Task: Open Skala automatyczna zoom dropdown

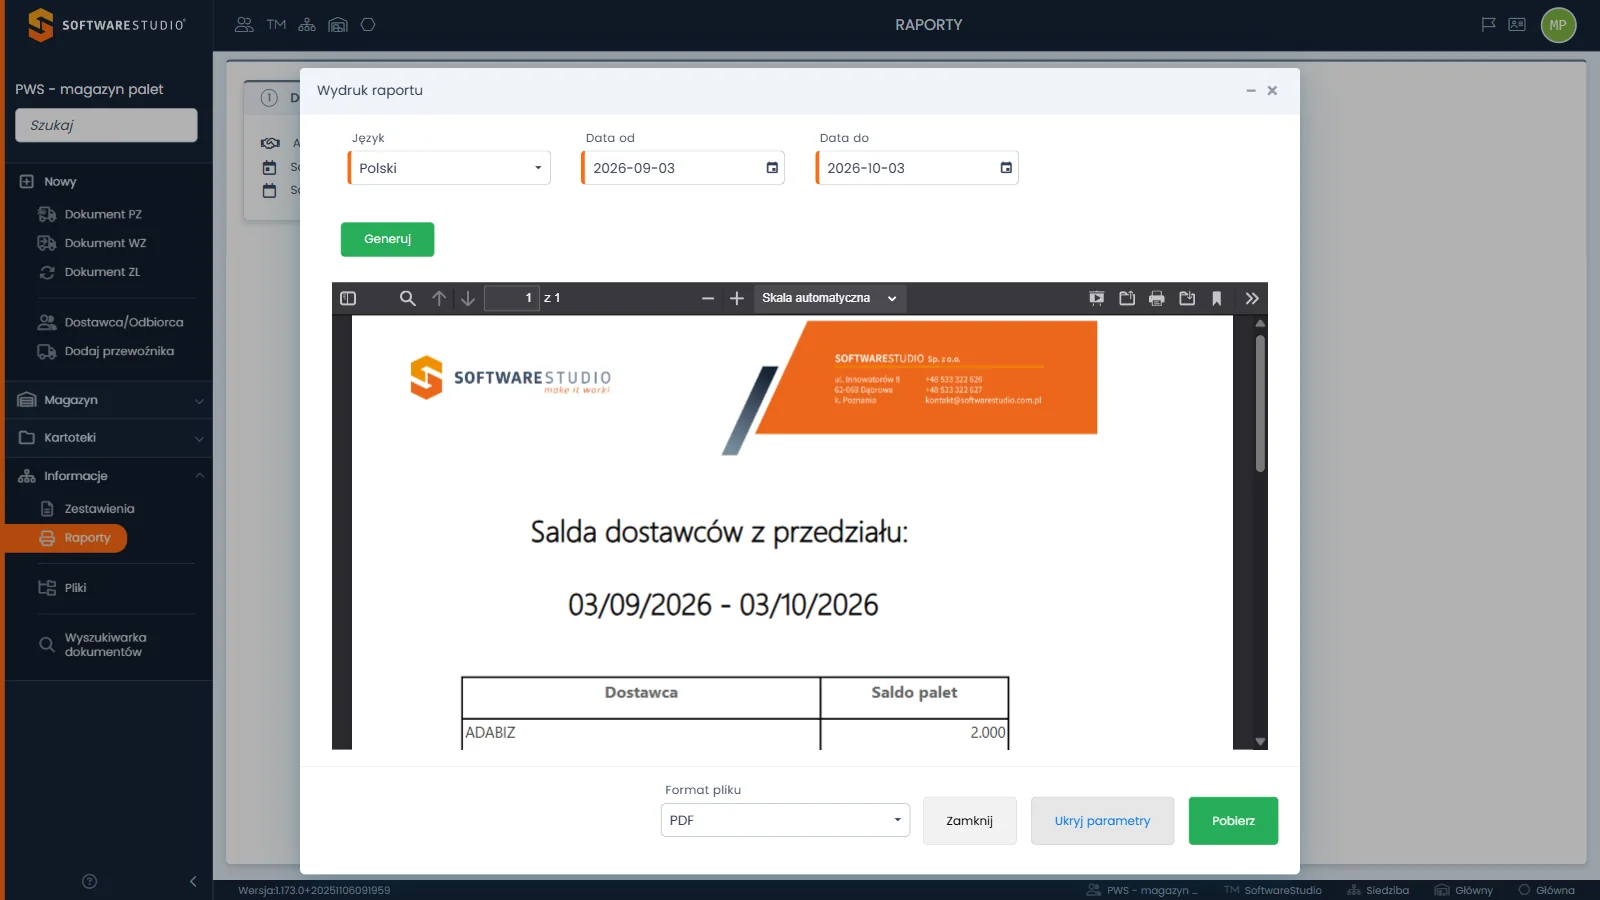Action: click(829, 298)
